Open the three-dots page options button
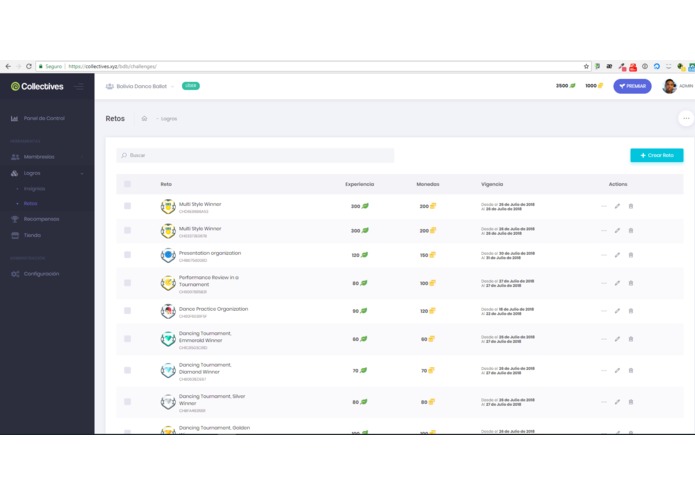The width and height of the screenshot is (695, 494). coord(686,118)
